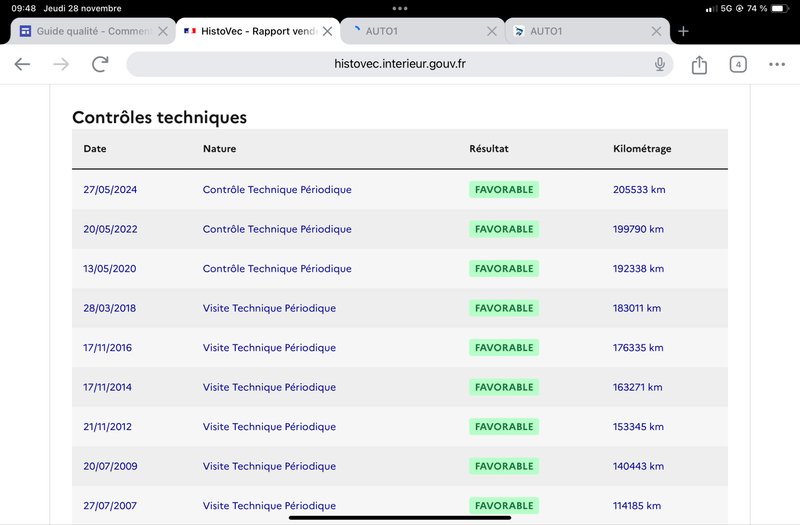Image resolution: width=800 pixels, height=525 pixels.
Task: Select the Contrôles techniques heading
Action: tap(159, 117)
